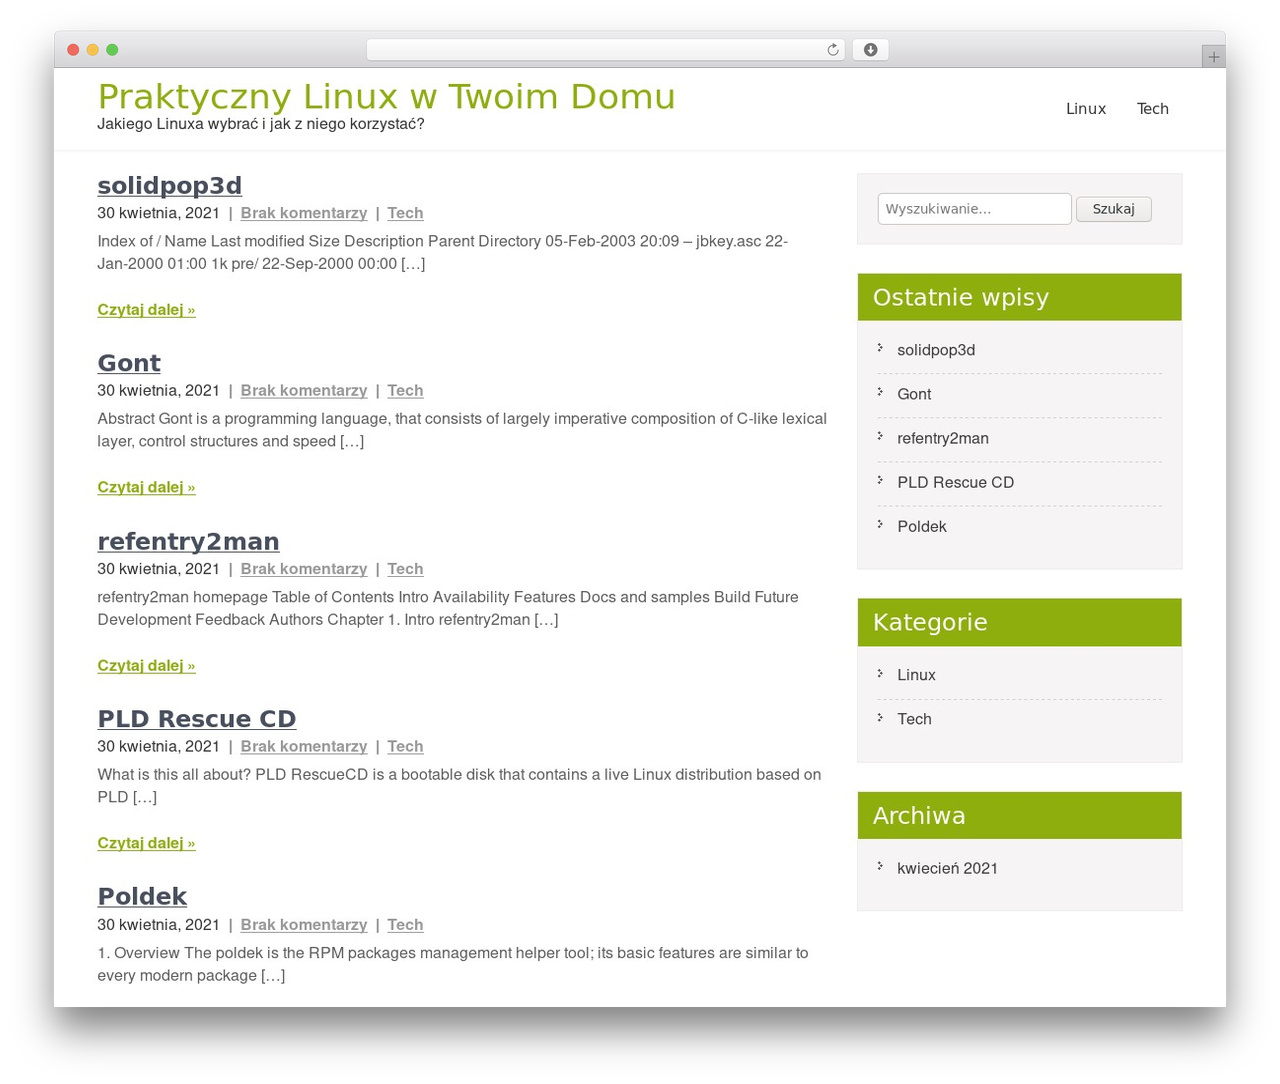1280x1084 pixels.
Task: Follow Czytaj dalej under Gont
Action: 146,488
